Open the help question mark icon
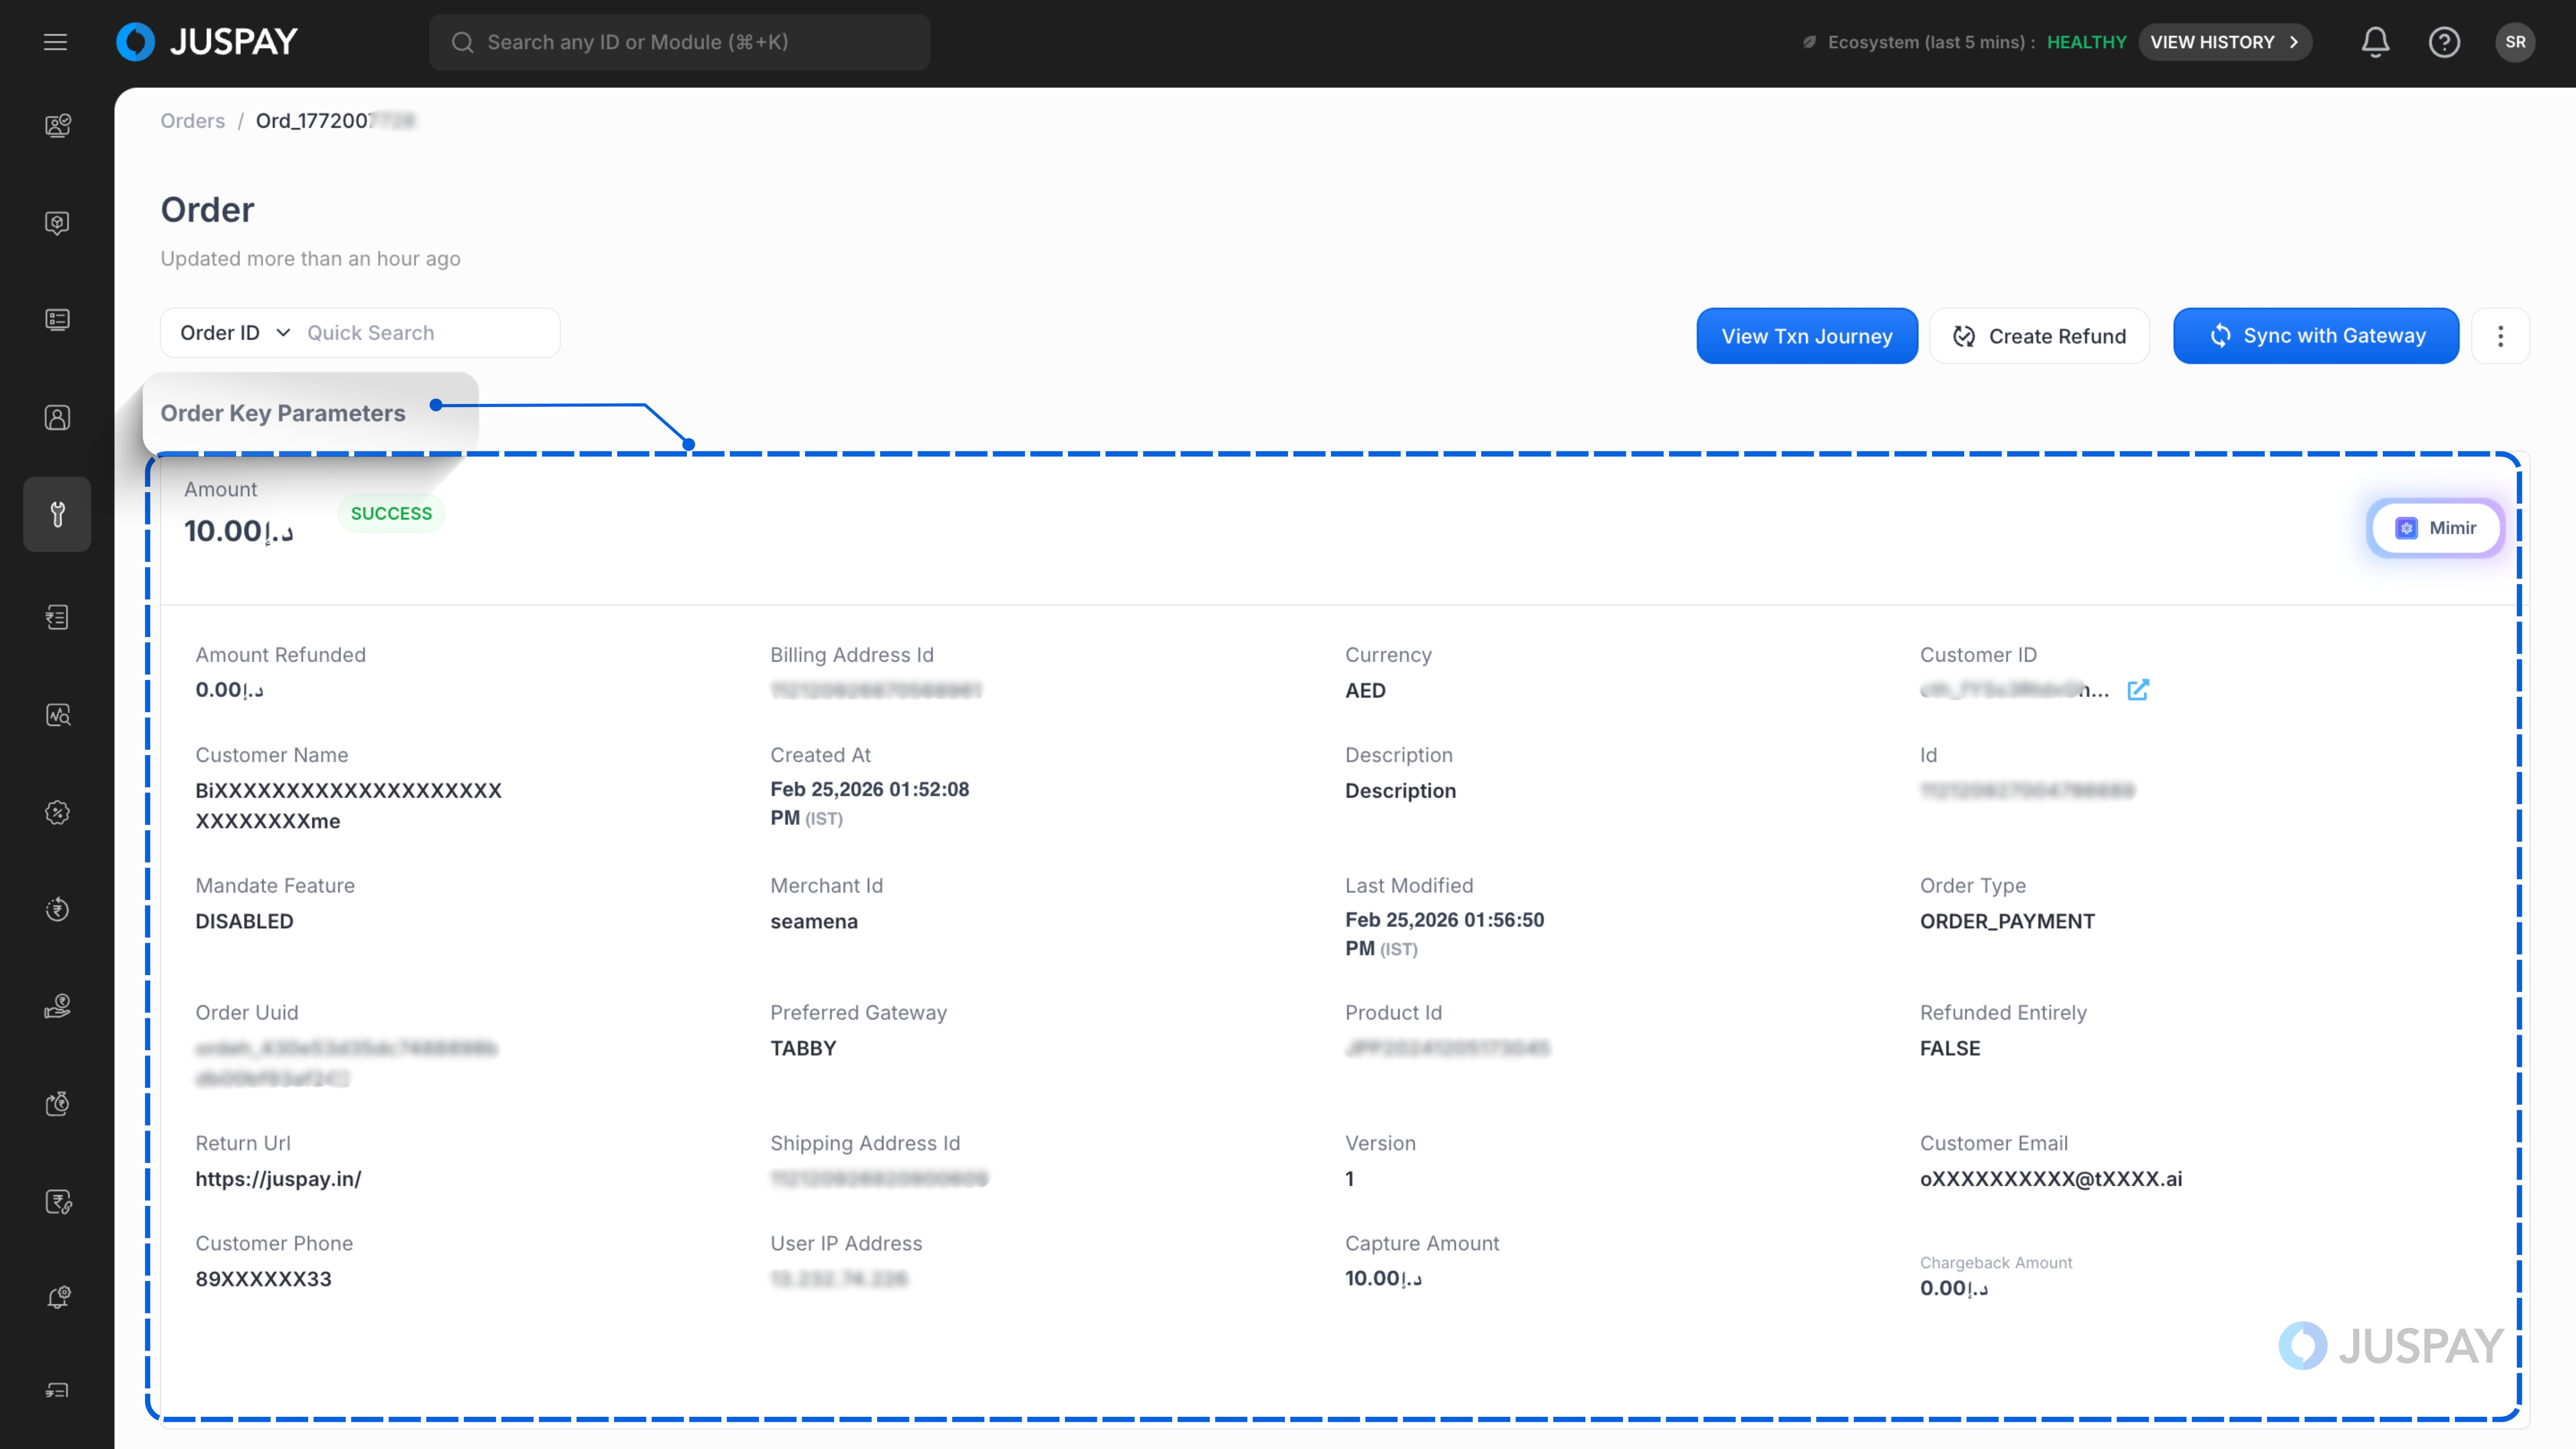2576x1449 pixels. coord(2444,42)
